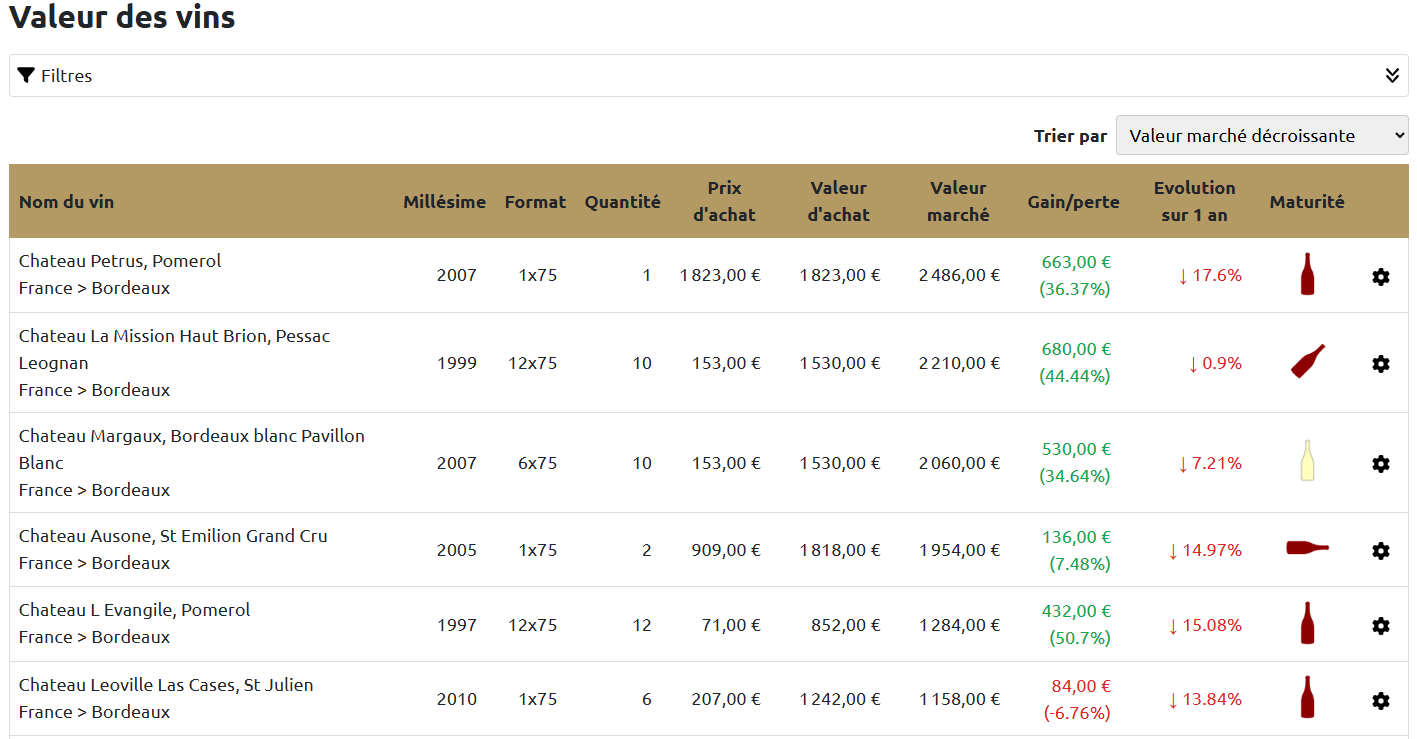The height and width of the screenshot is (739, 1417).
Task: Open Chateau Petrus, Pomerol wine entry
Action: pos(120,261)
